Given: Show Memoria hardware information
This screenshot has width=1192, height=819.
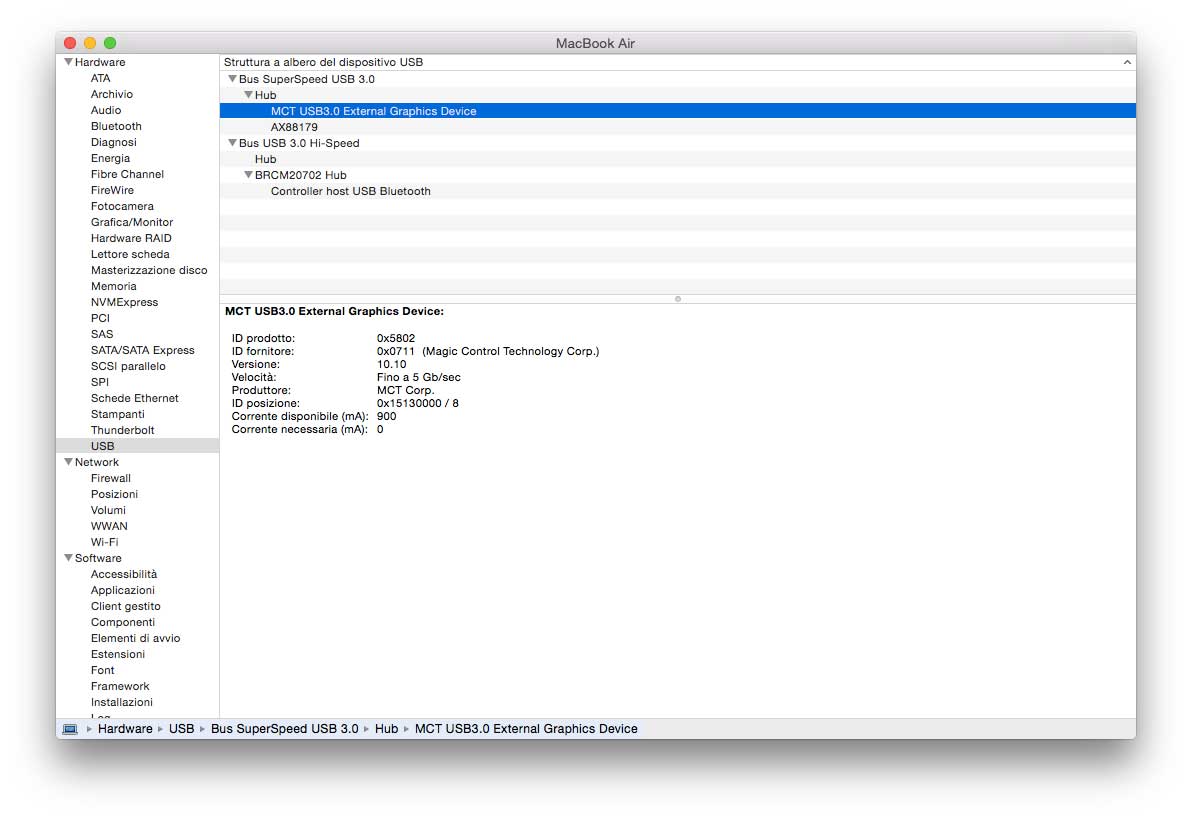Looking at the screenshot, I should click(x=113, y=286).
